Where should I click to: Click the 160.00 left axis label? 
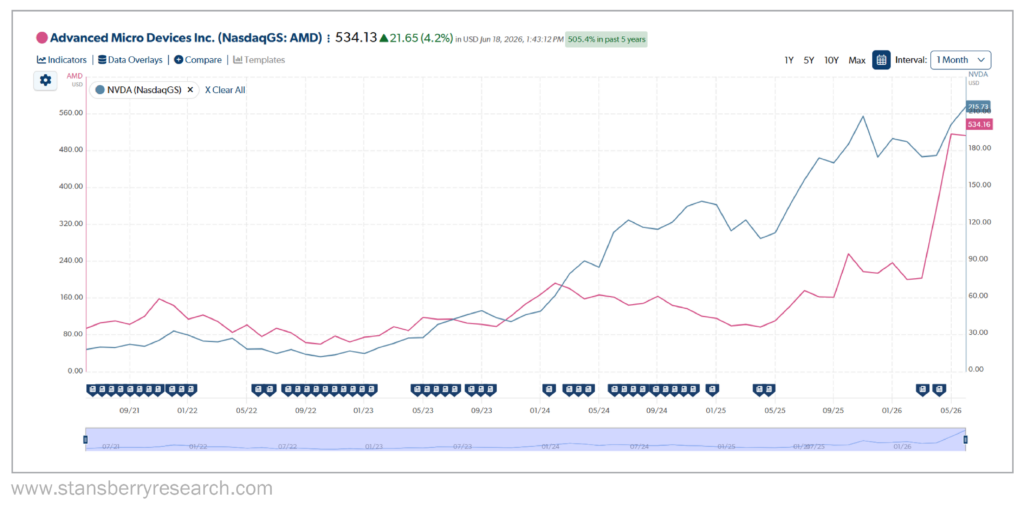click(x=71, y=298)
